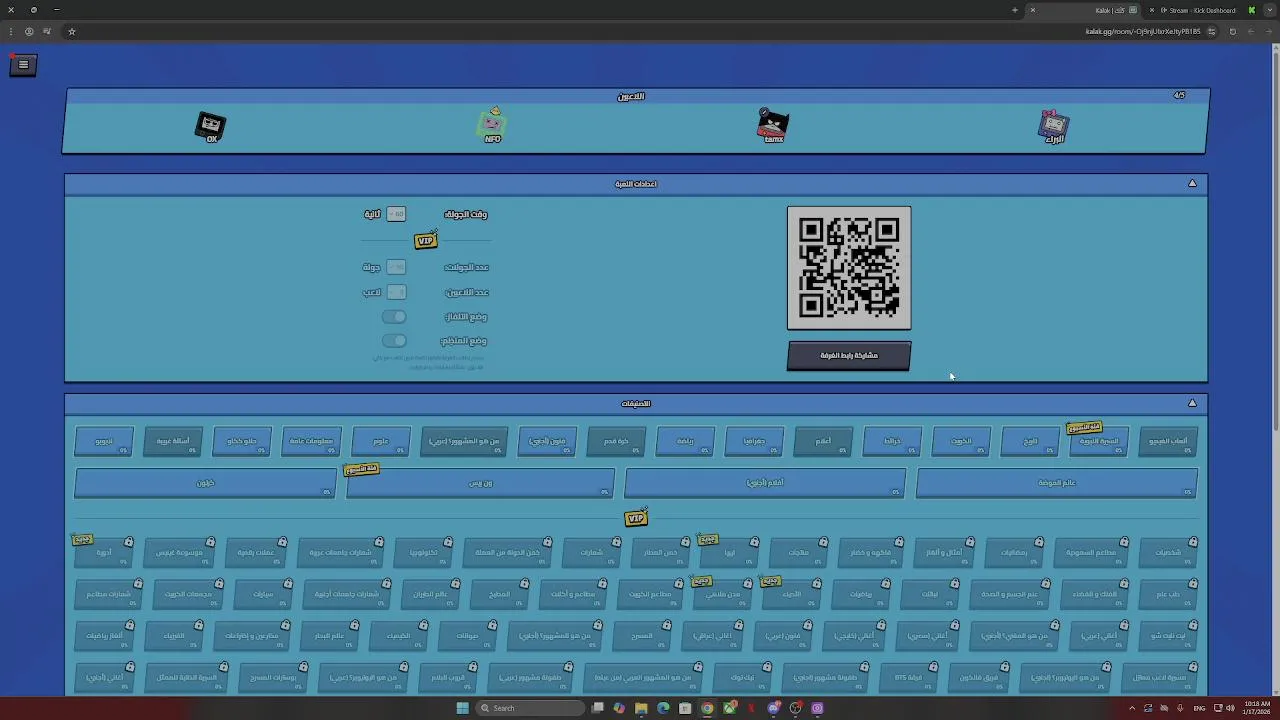Bookmark this page with the star icon
The image size is (1280, 720).
pyautogui.click(x=72, y=31)
